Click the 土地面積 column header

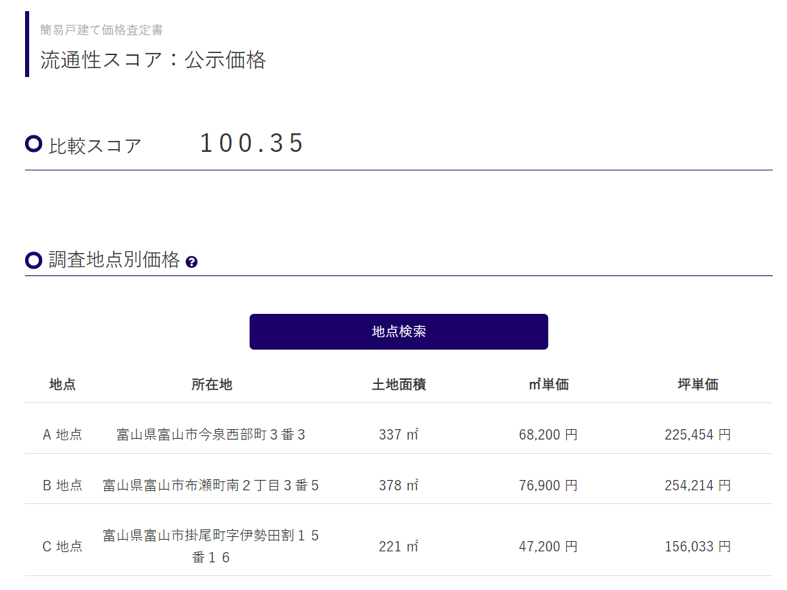click(x=398, y=384)
